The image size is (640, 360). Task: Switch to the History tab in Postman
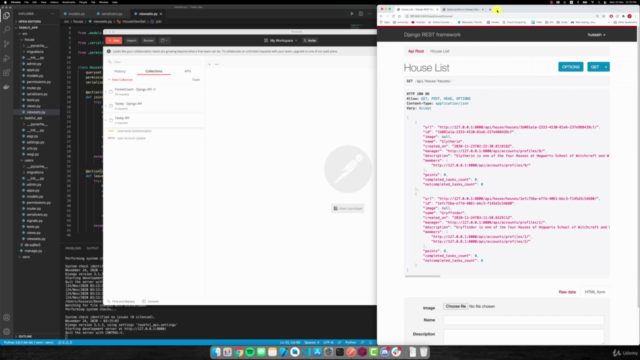tap(120, 71)
